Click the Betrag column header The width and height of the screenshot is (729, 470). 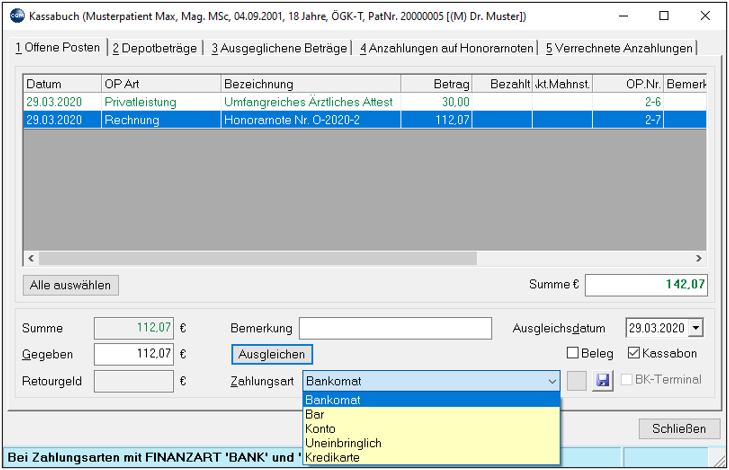[436, 84]
